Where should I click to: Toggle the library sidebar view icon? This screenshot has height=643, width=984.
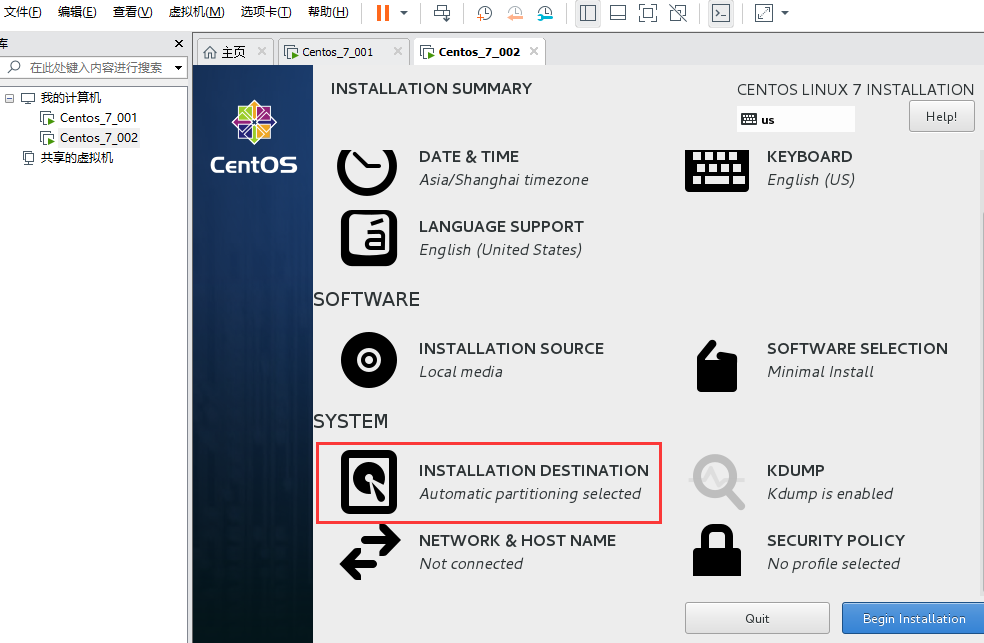click(x=588, y=13)
